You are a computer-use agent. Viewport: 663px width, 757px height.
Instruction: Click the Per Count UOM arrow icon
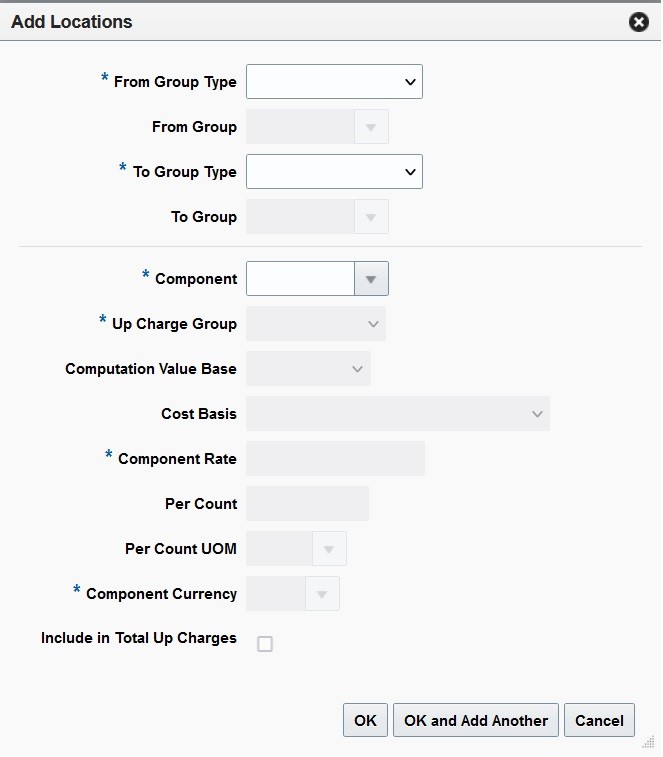[x=329, y=549]
